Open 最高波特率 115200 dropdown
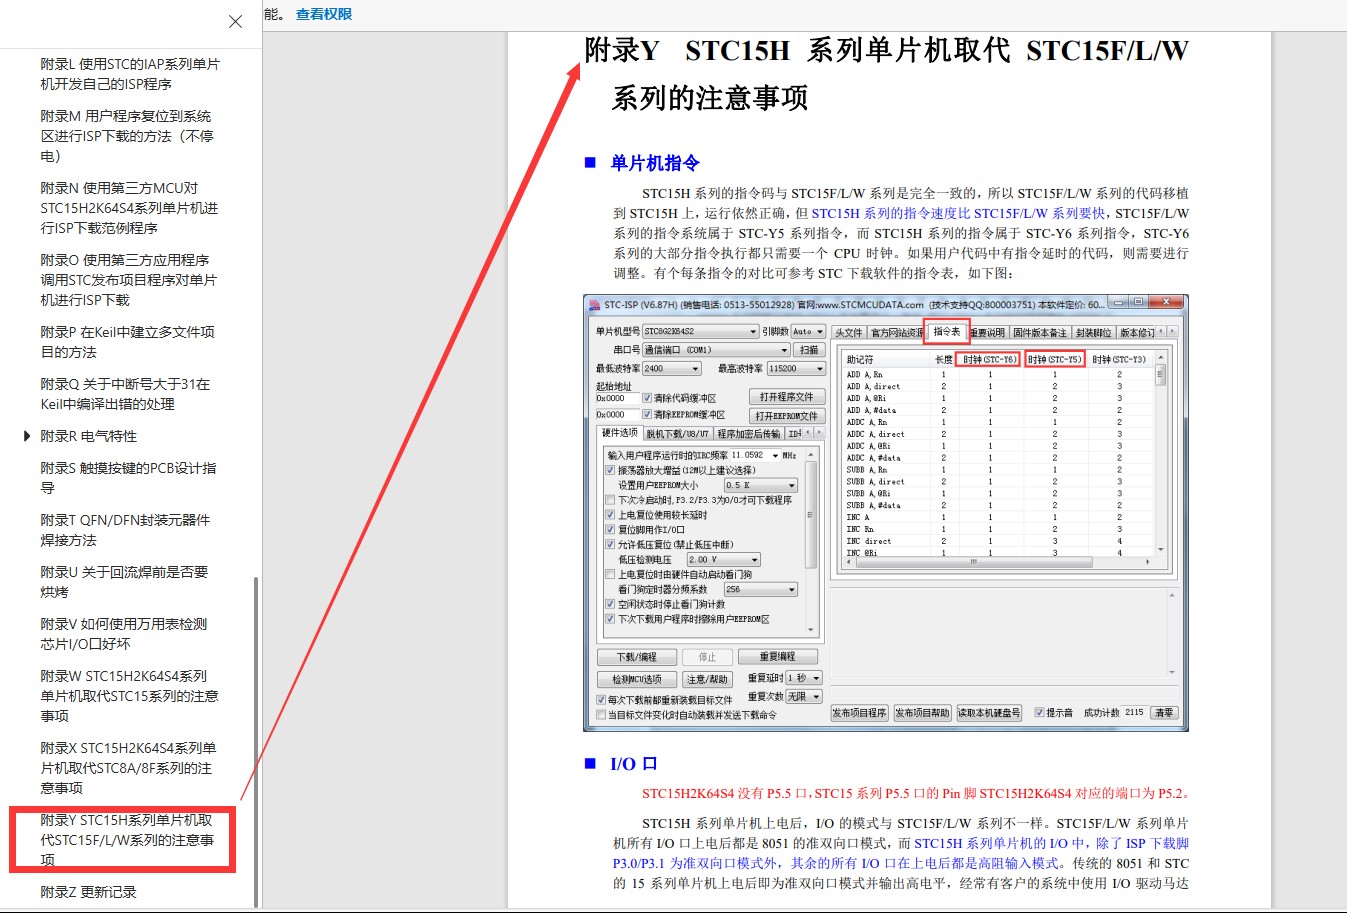1347x913 pixels. click(796, 369)
